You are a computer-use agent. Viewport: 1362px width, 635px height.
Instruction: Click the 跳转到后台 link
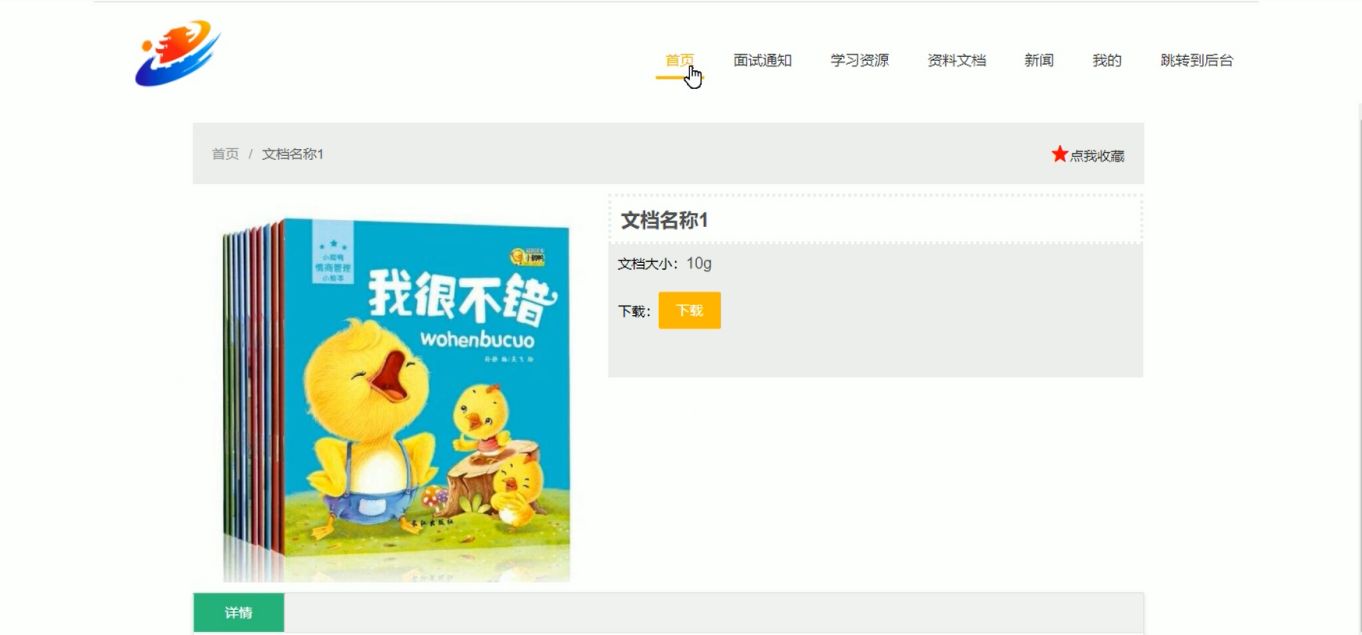[x=1197, y=60]
